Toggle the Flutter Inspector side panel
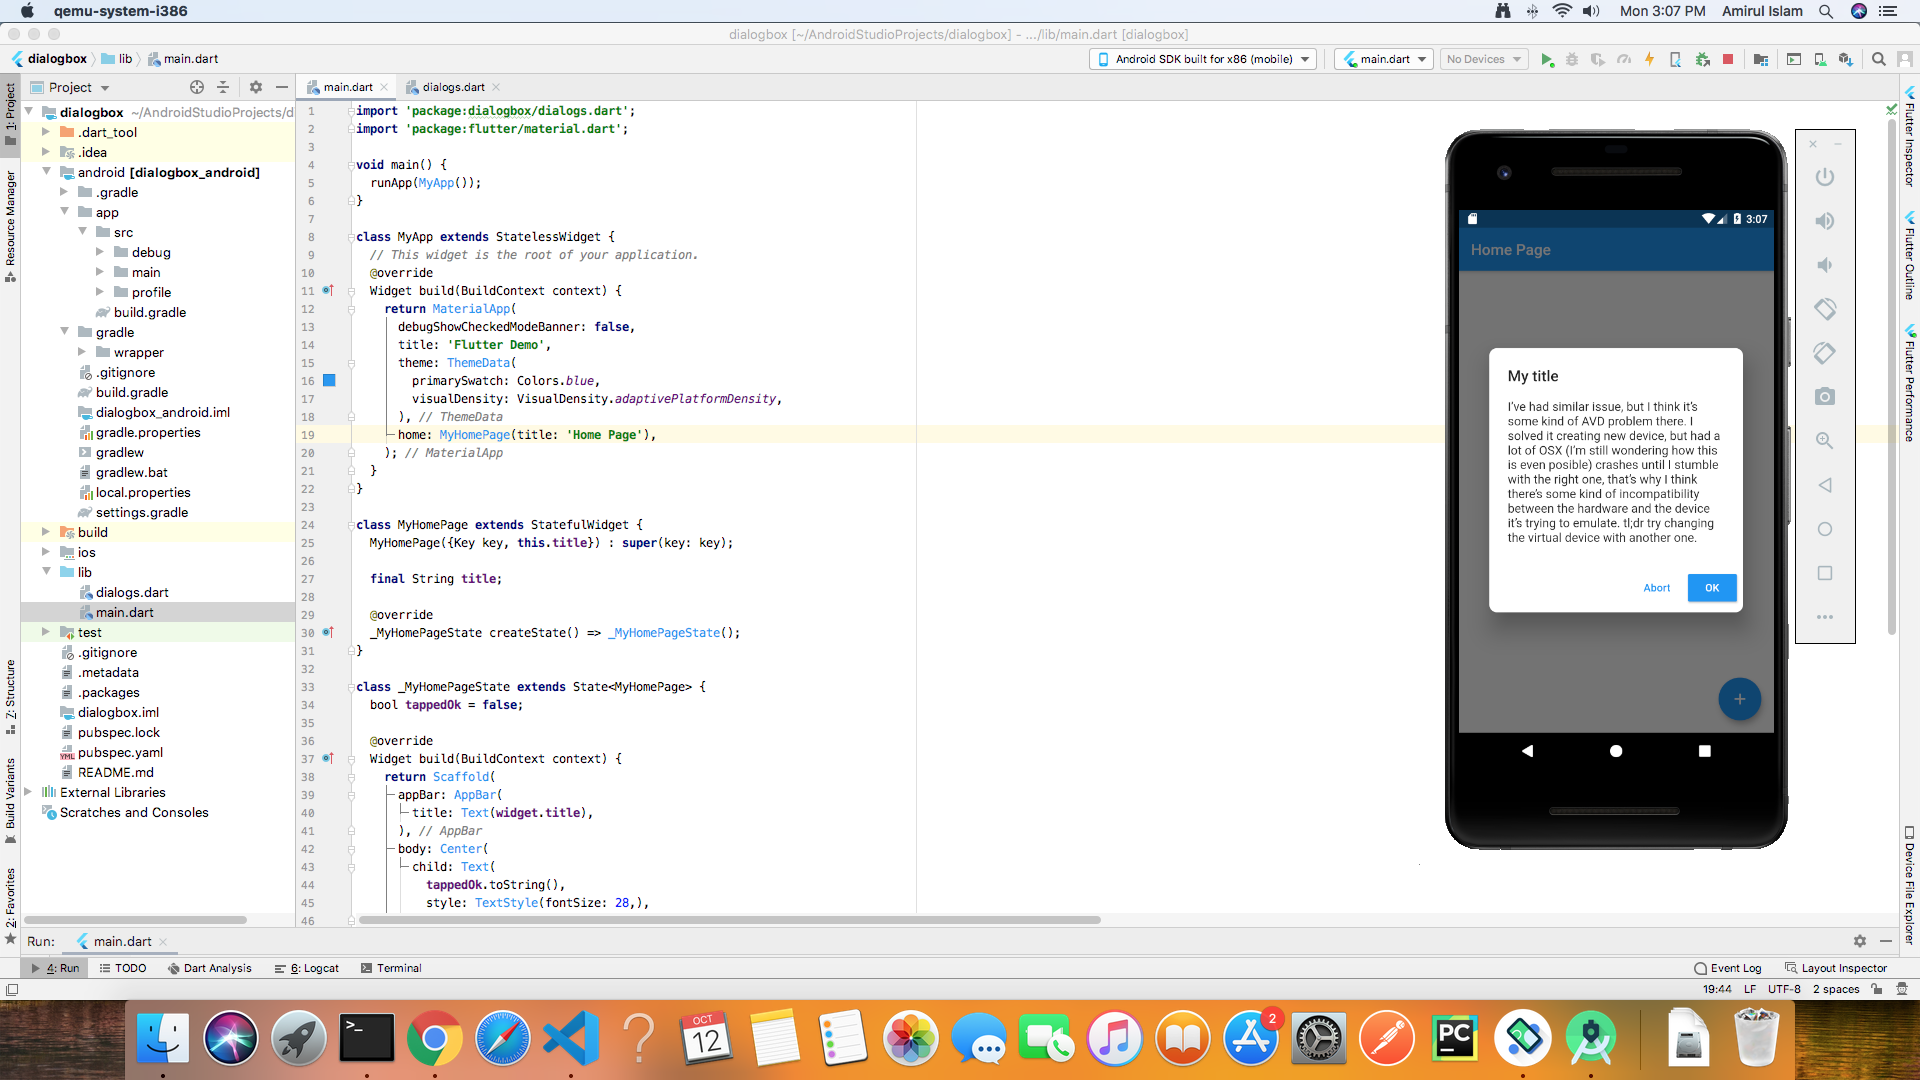The width and height of the screenshot is (1920, 1080). 1909,140
